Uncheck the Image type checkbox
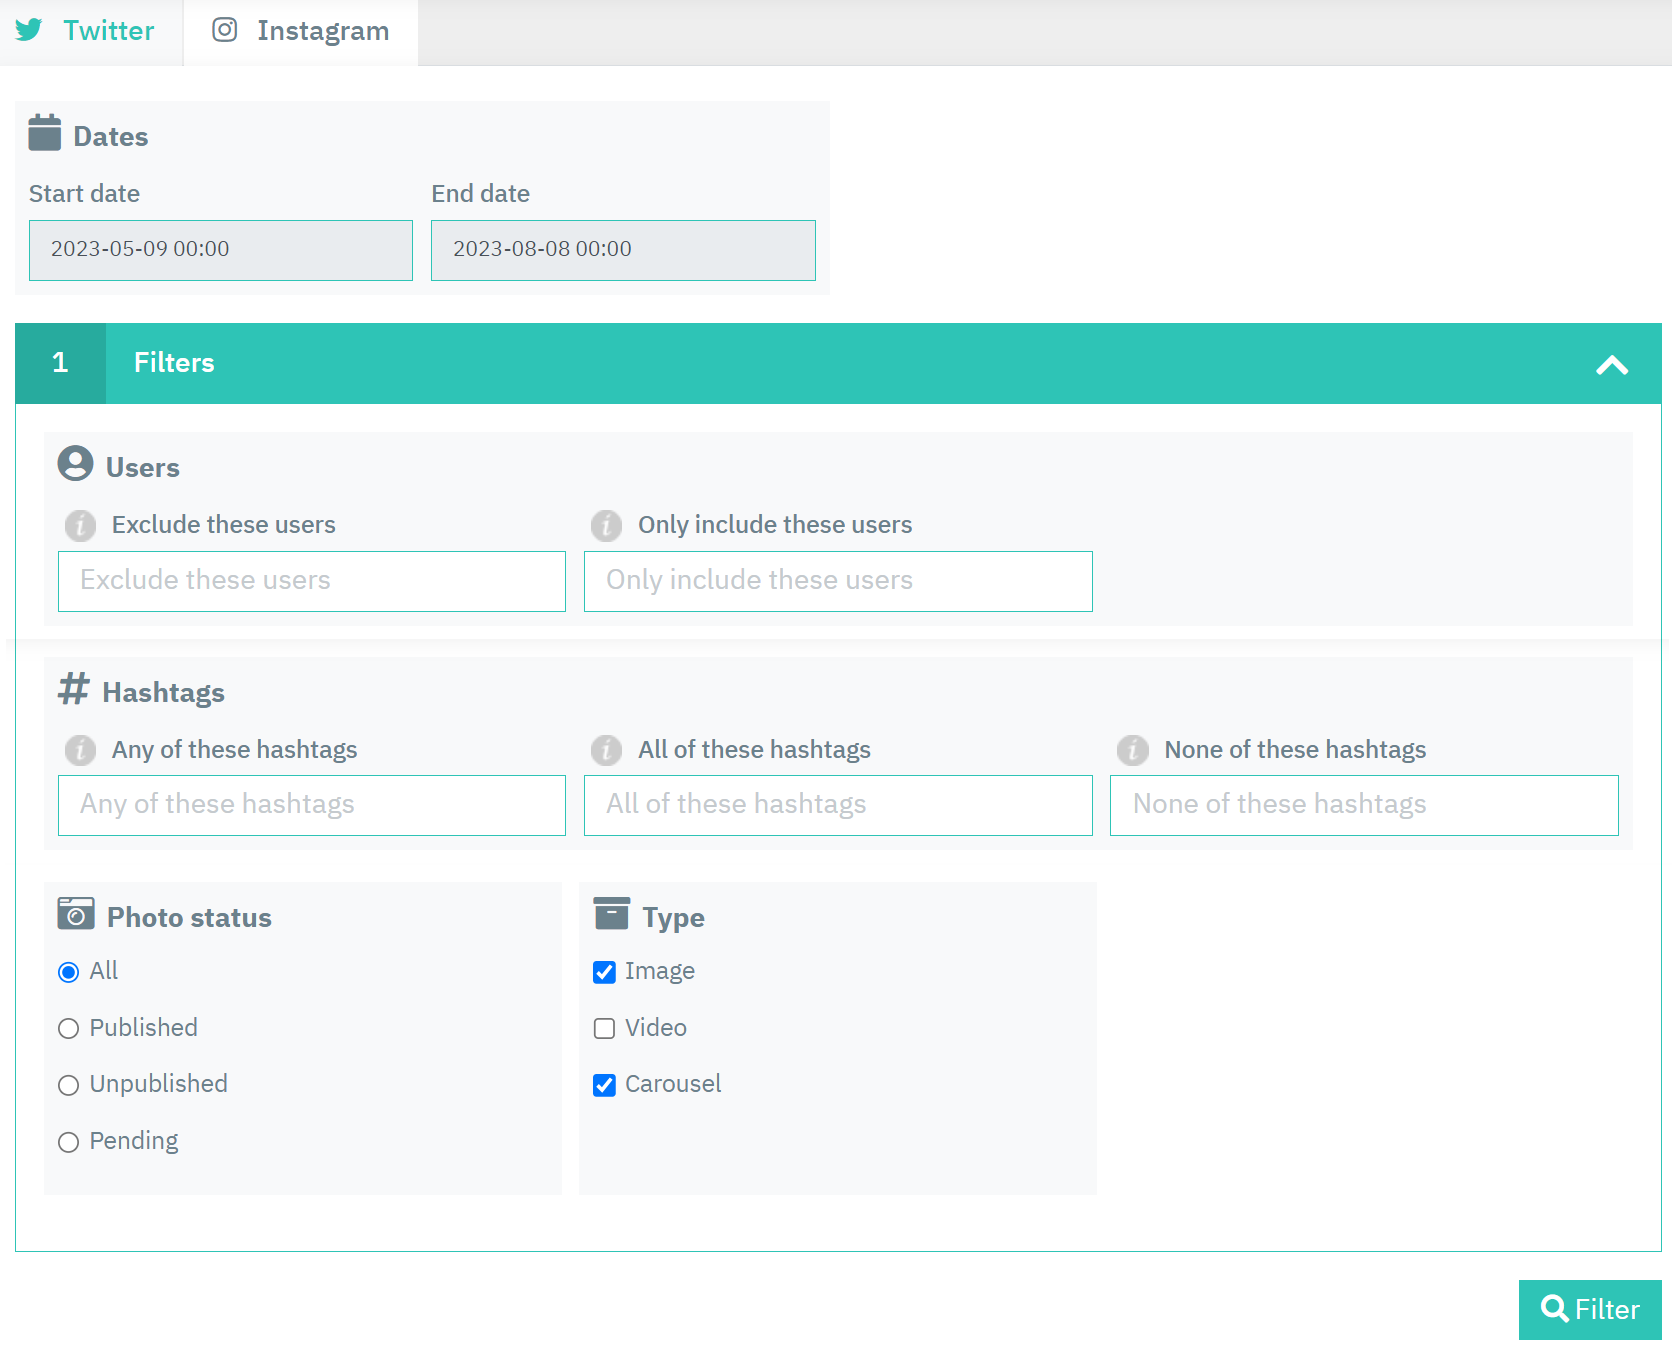 604,972
